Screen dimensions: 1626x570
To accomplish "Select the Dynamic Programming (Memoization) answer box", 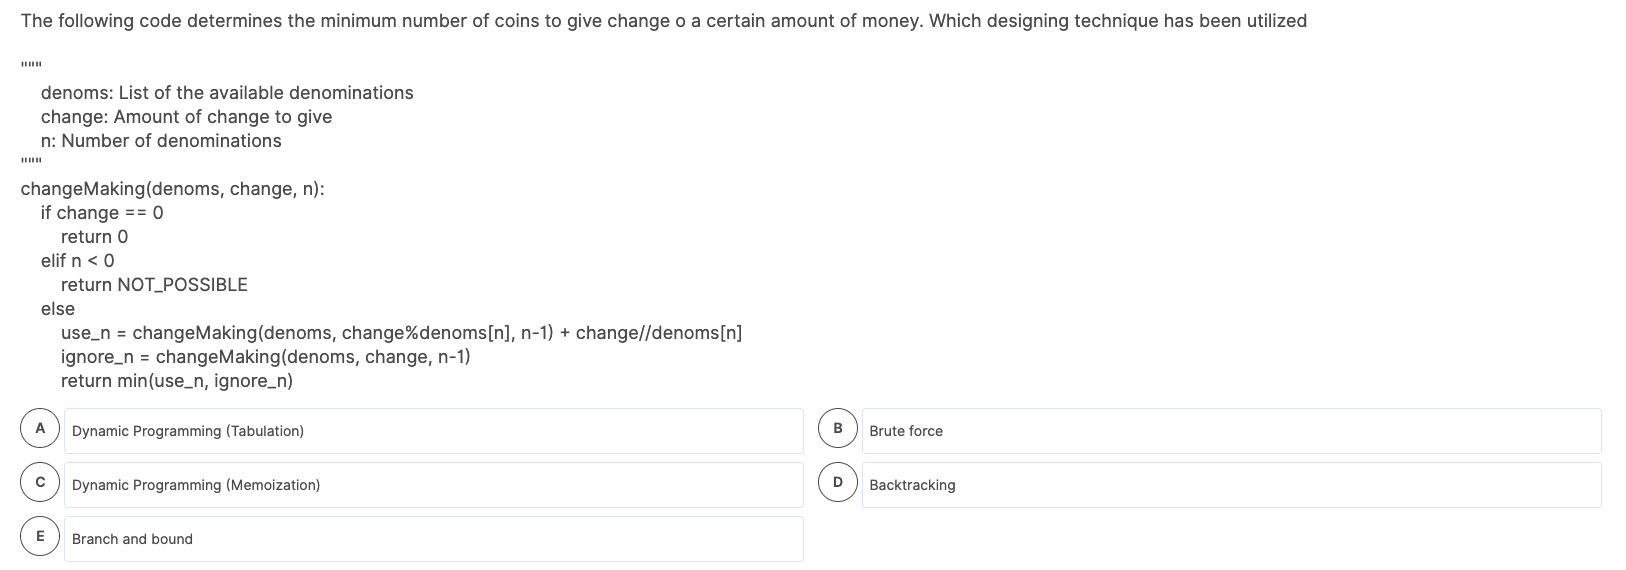I will tap(434, 485).
